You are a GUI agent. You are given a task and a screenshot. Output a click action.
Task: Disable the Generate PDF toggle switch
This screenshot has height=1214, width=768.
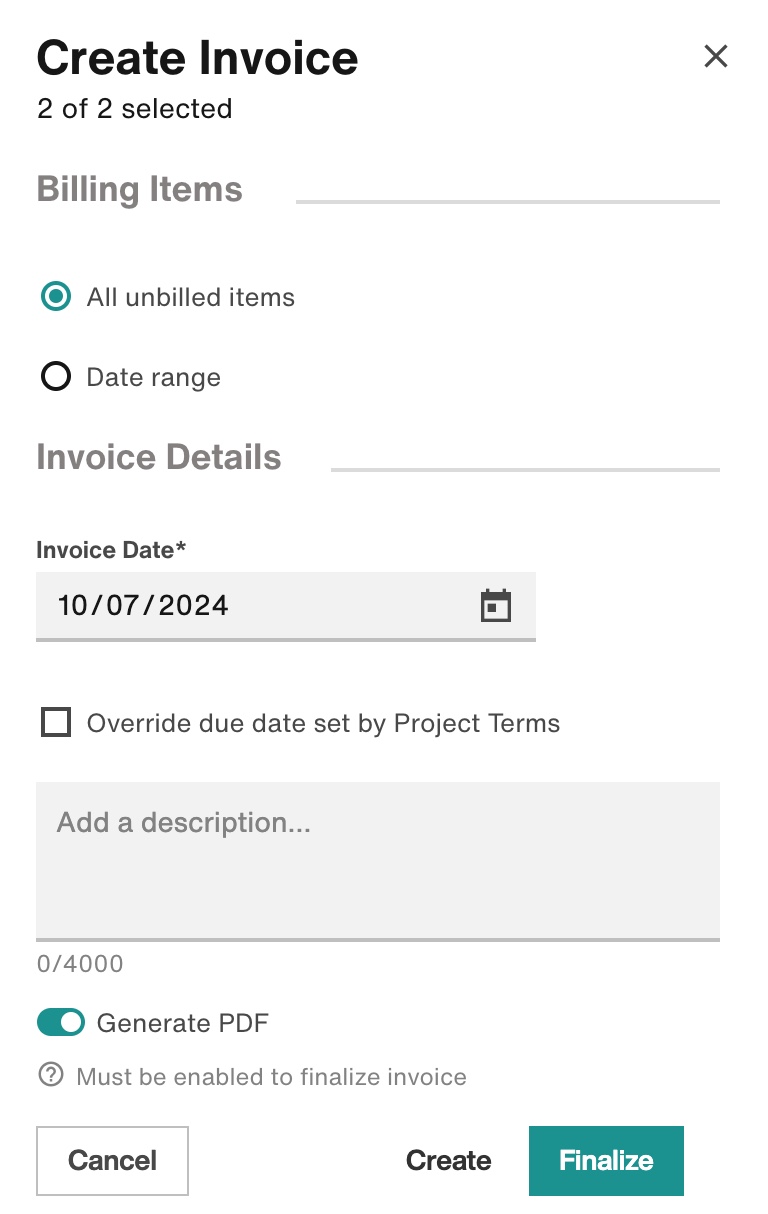point(61,1022)
